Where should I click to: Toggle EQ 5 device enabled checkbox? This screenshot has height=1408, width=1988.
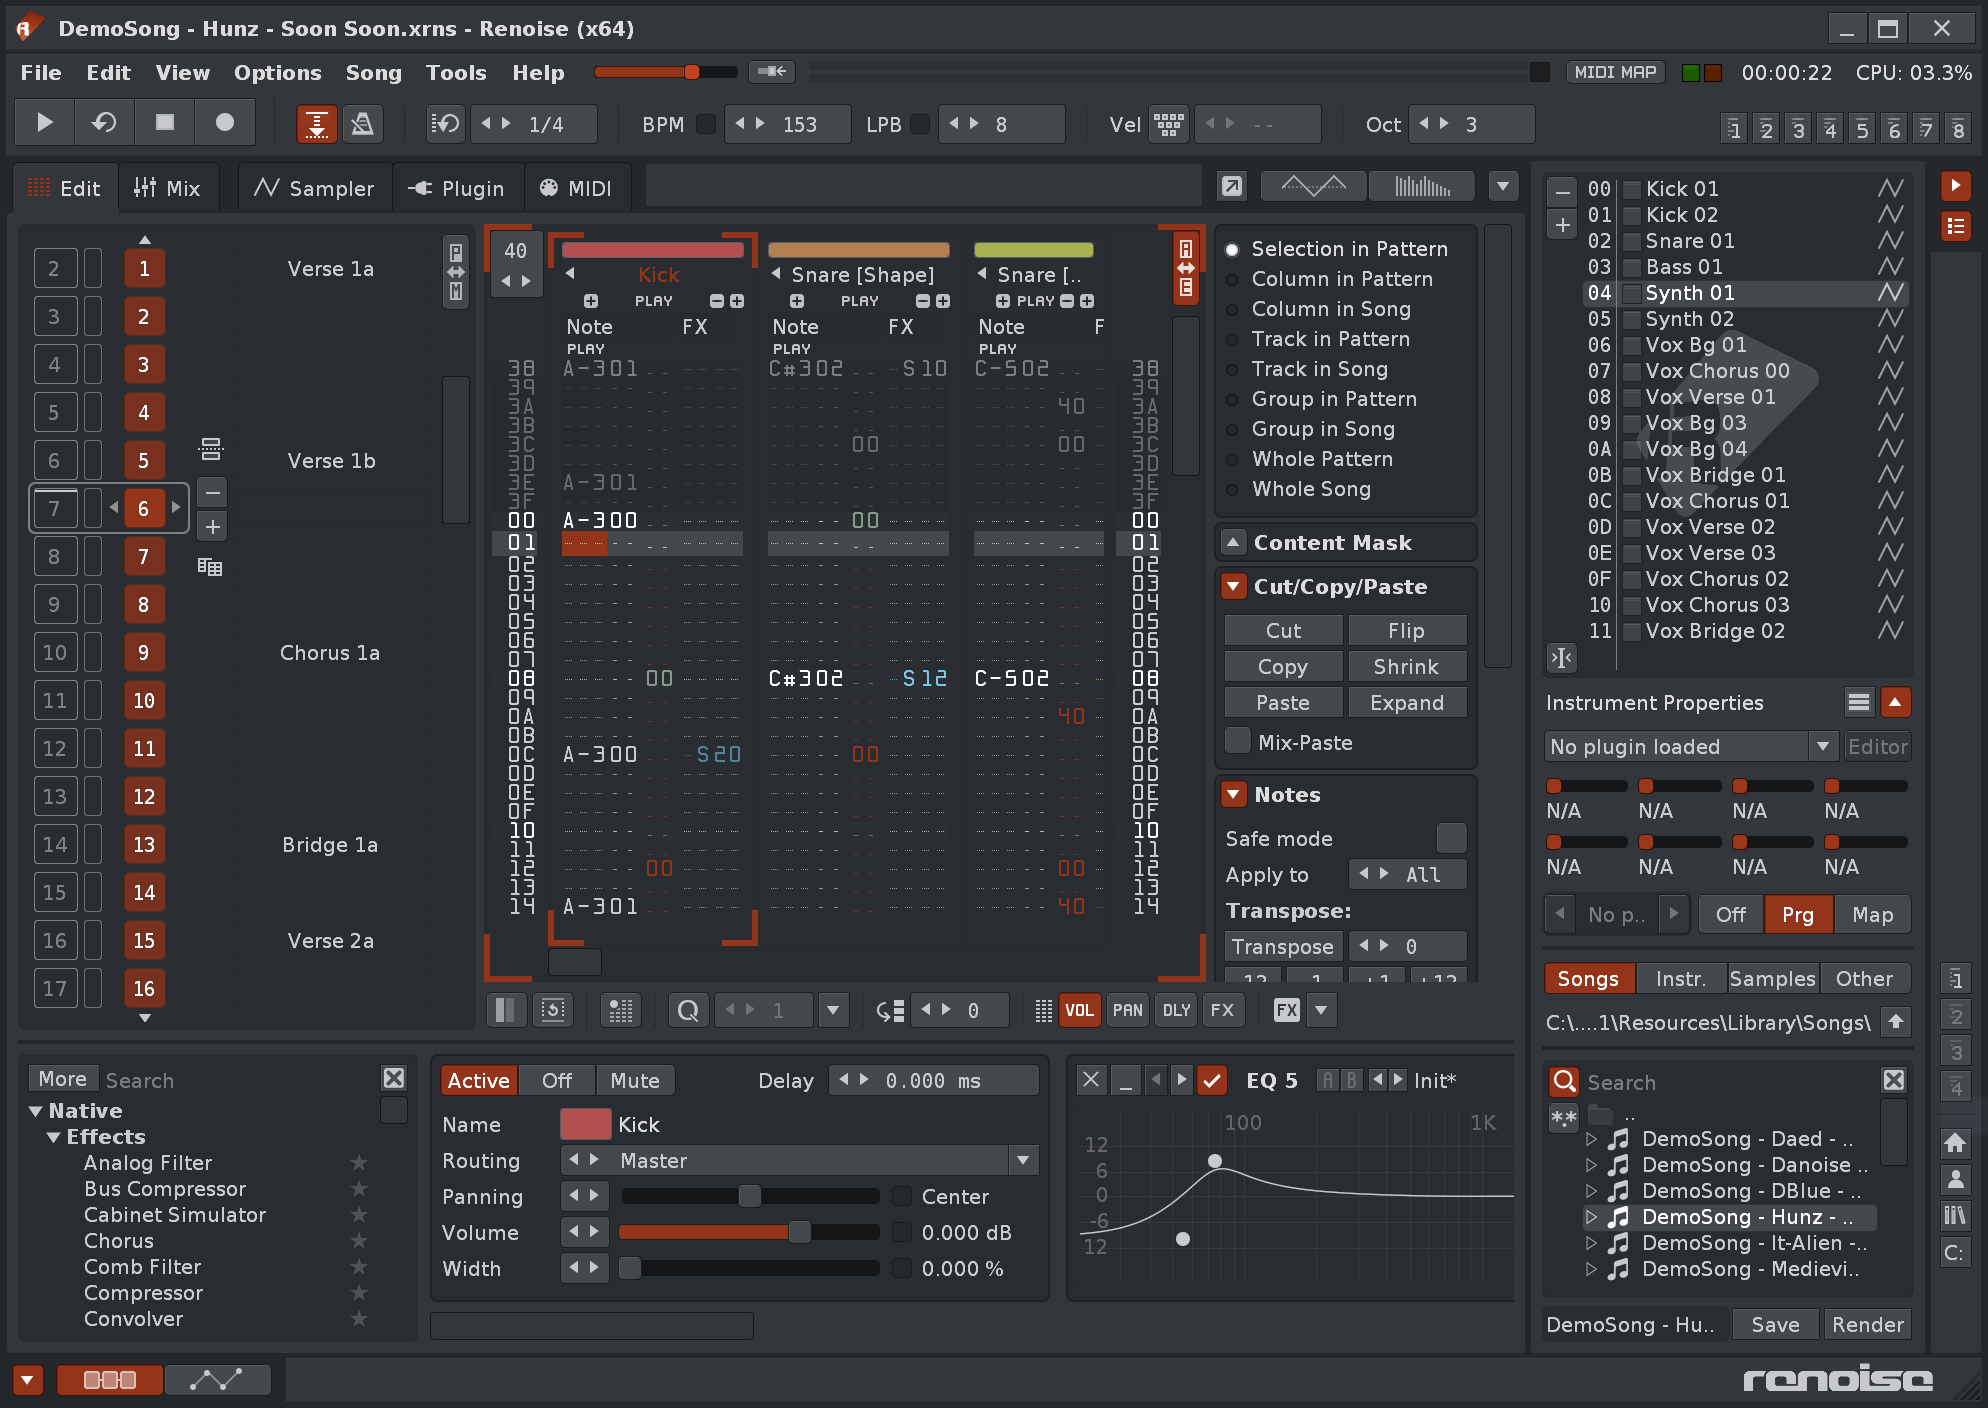(1212, 1080)
